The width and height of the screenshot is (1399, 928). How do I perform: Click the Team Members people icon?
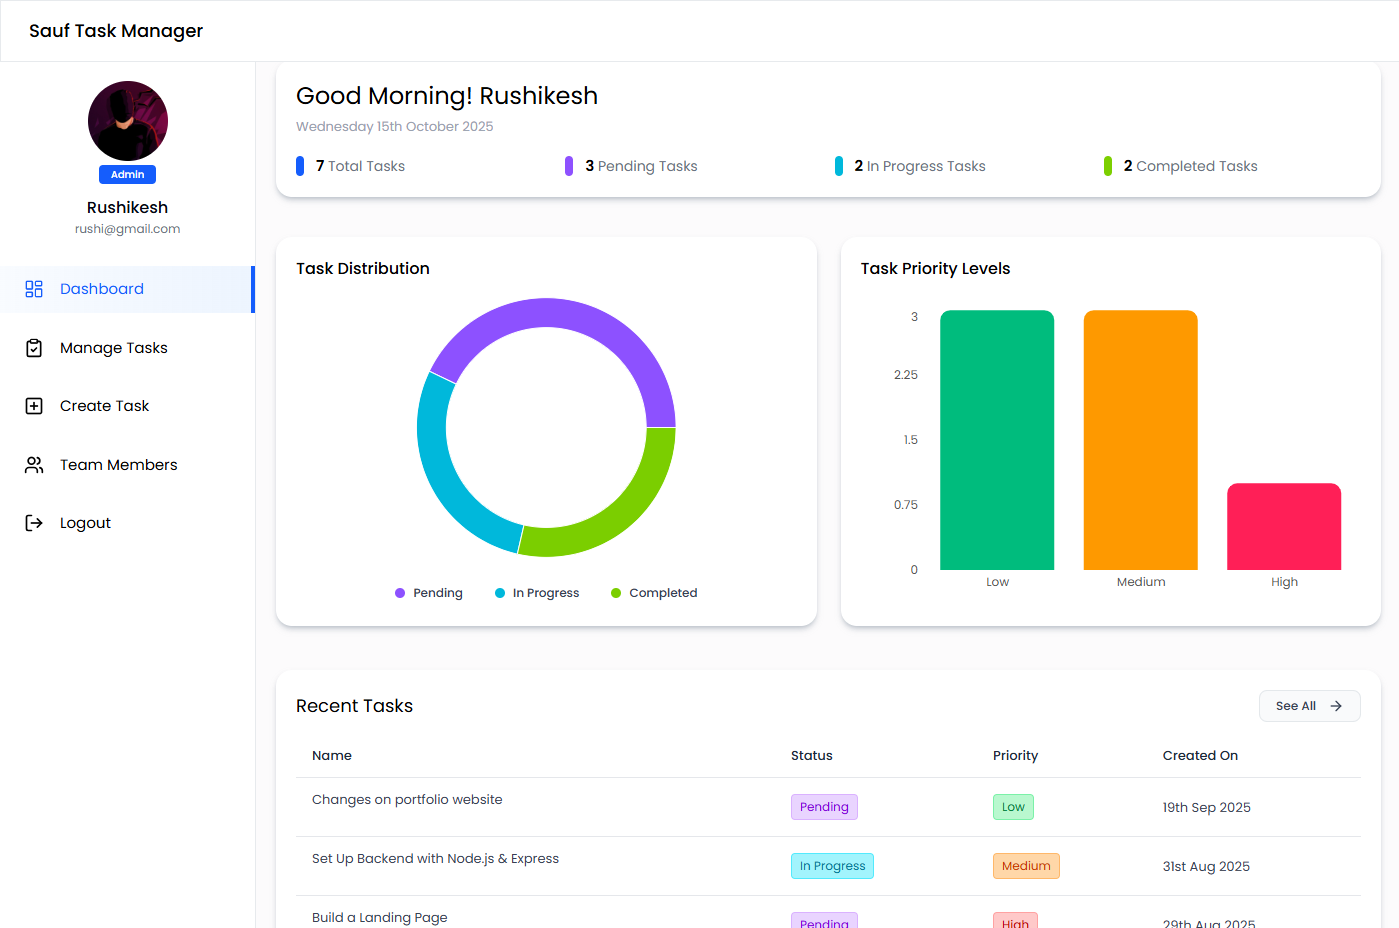34,465
